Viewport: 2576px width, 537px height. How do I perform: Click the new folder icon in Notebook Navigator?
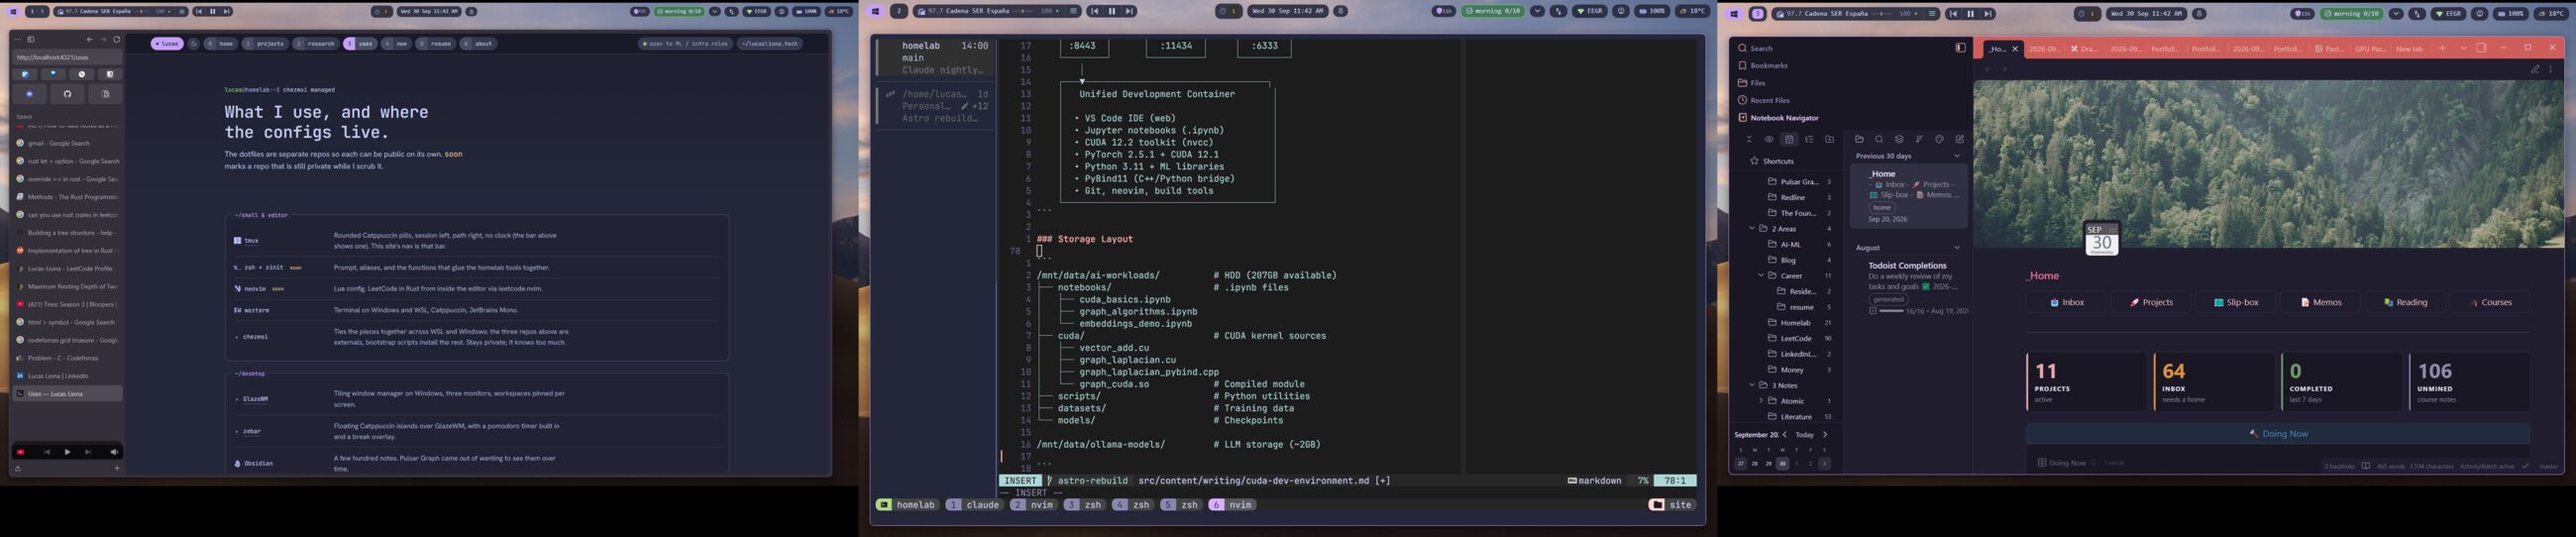[1829, 140]
